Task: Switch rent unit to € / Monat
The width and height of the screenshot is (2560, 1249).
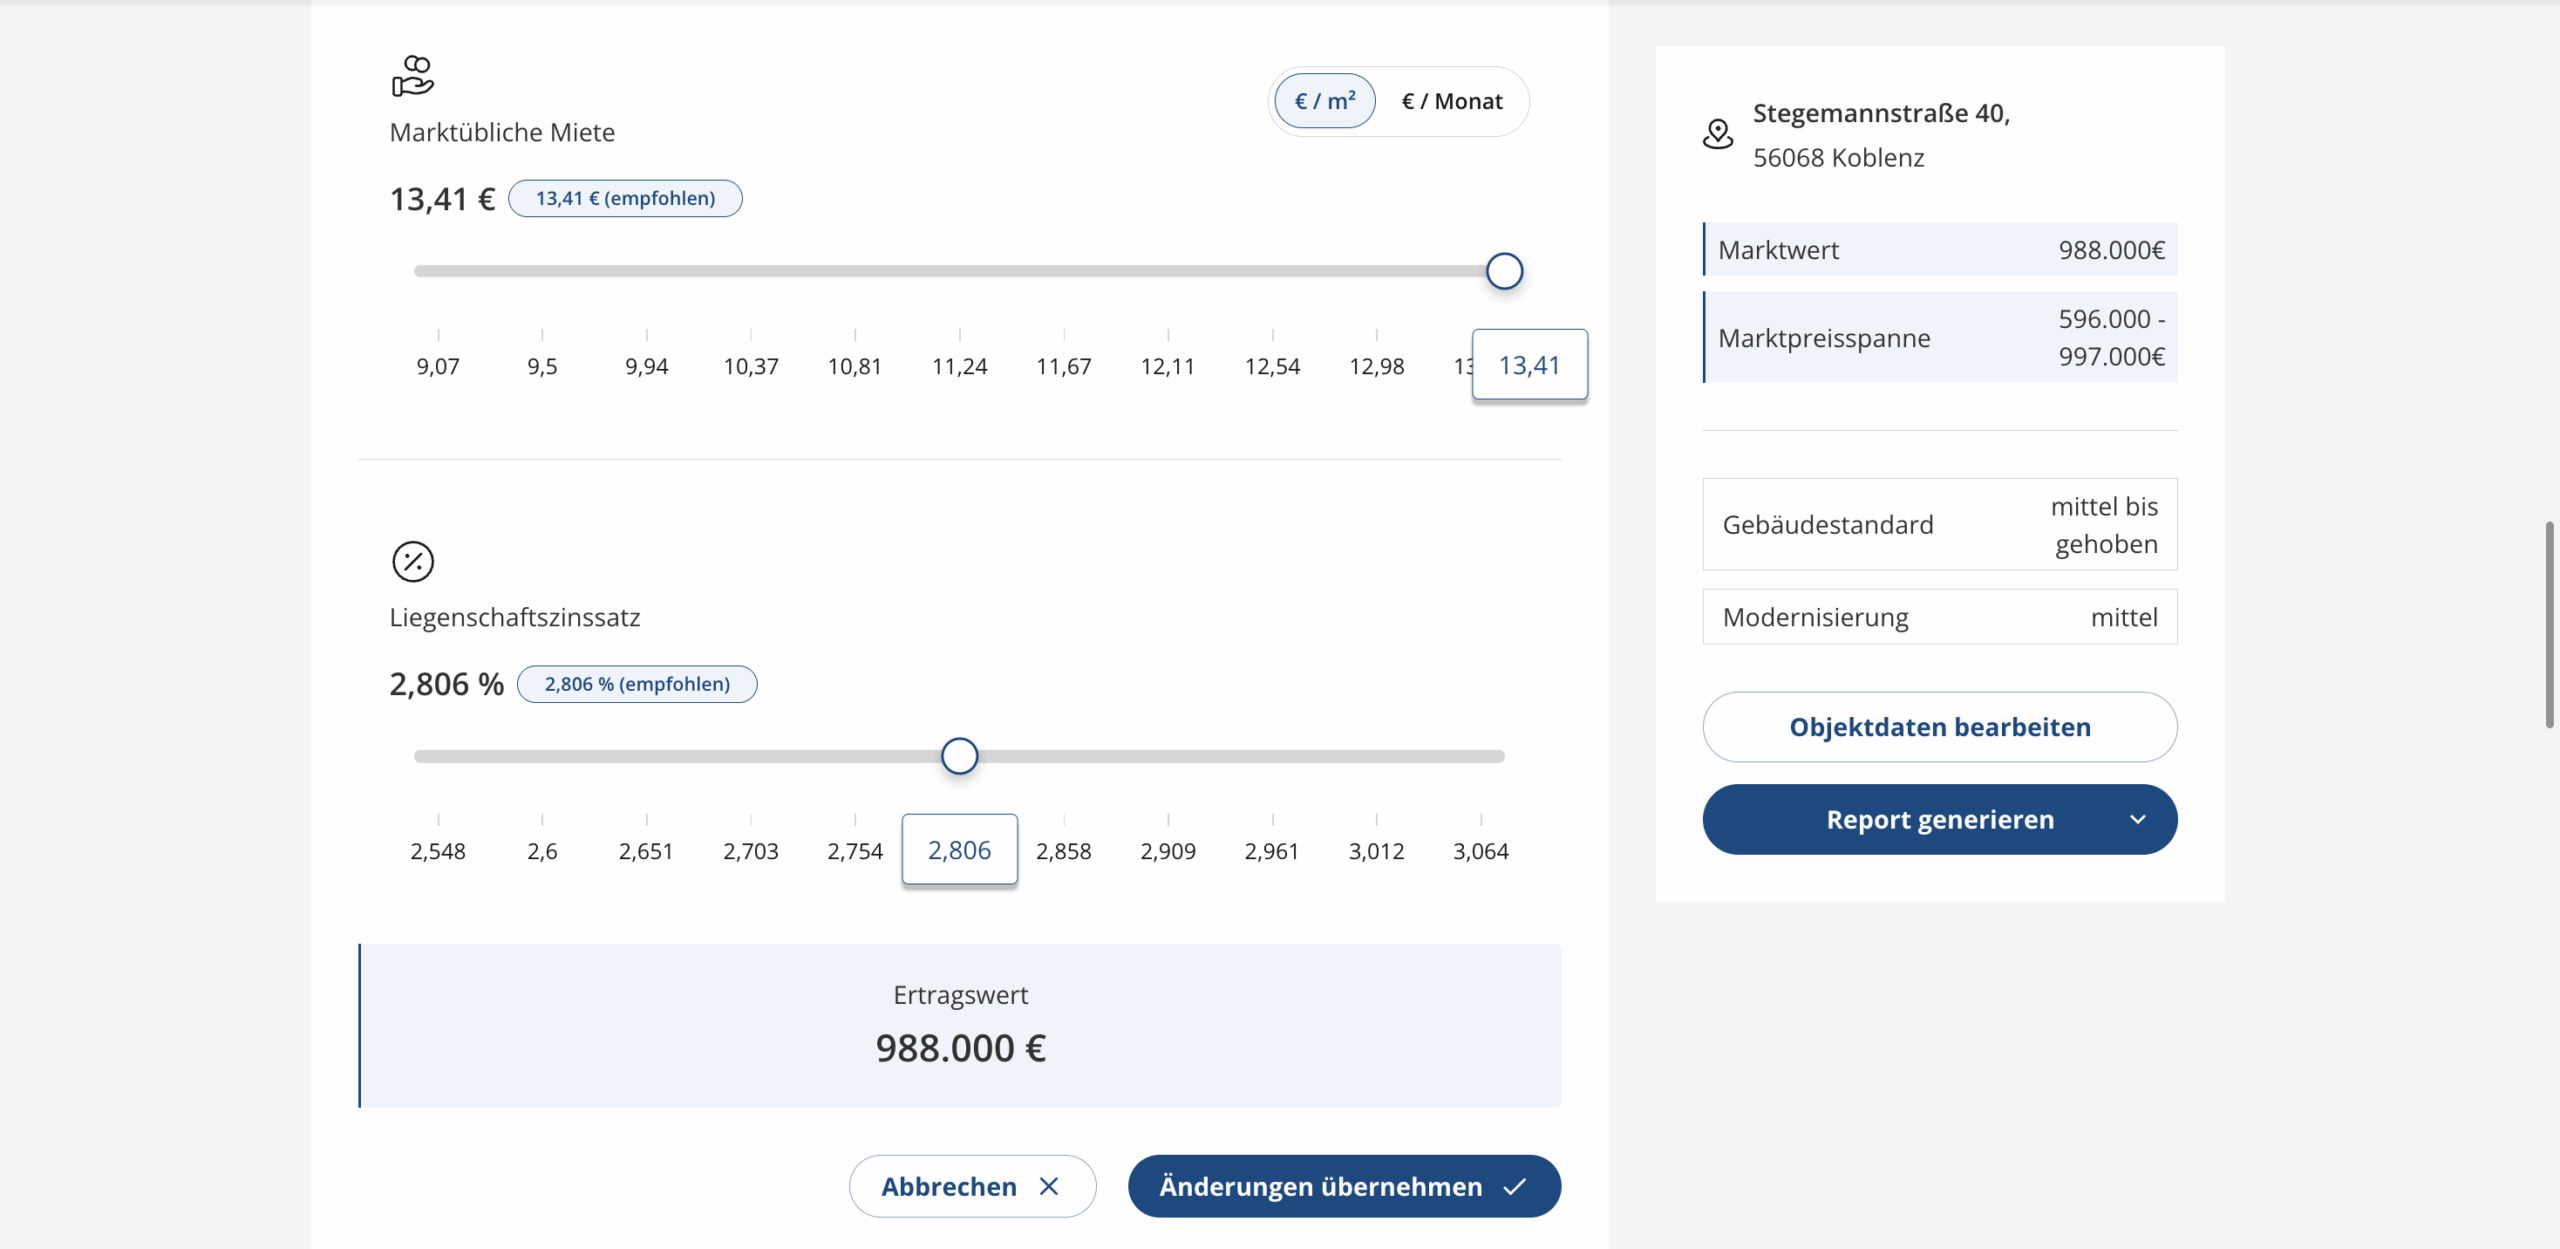Action: (x=1451, y=101)
